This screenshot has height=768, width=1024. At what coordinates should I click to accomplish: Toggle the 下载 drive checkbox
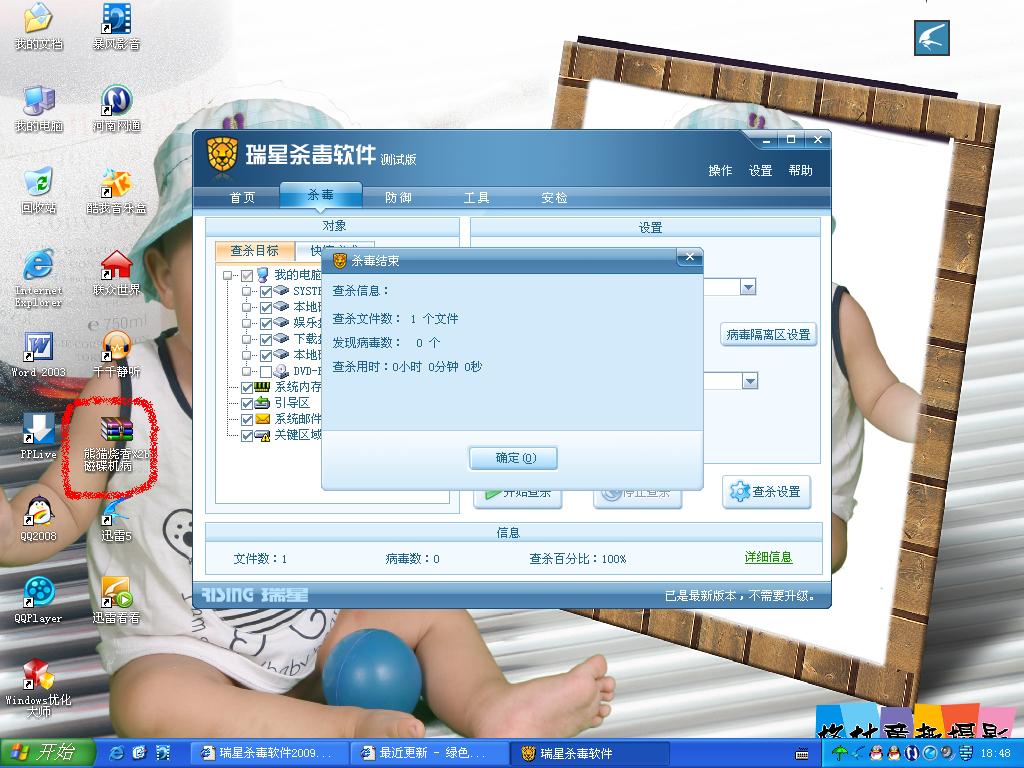click(266, 340)
